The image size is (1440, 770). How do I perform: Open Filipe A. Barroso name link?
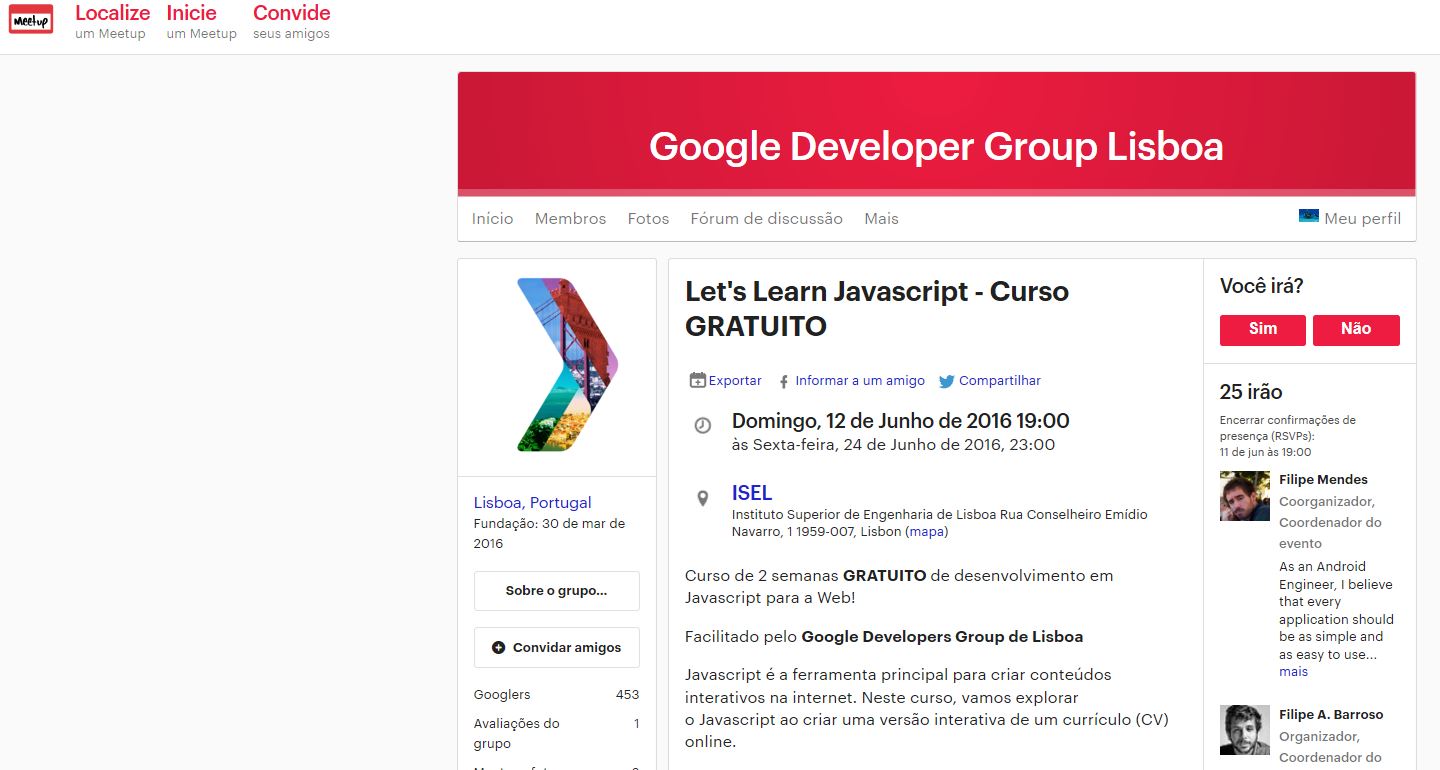[1331, 715]
